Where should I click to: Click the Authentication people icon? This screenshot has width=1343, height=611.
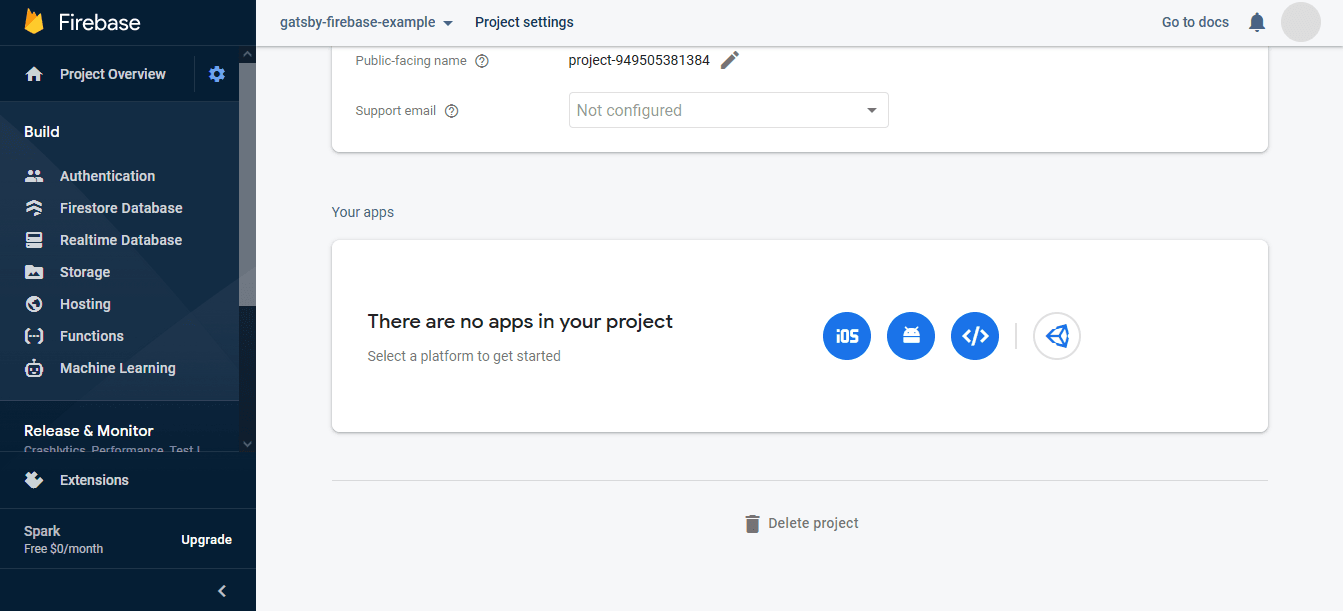34,176
